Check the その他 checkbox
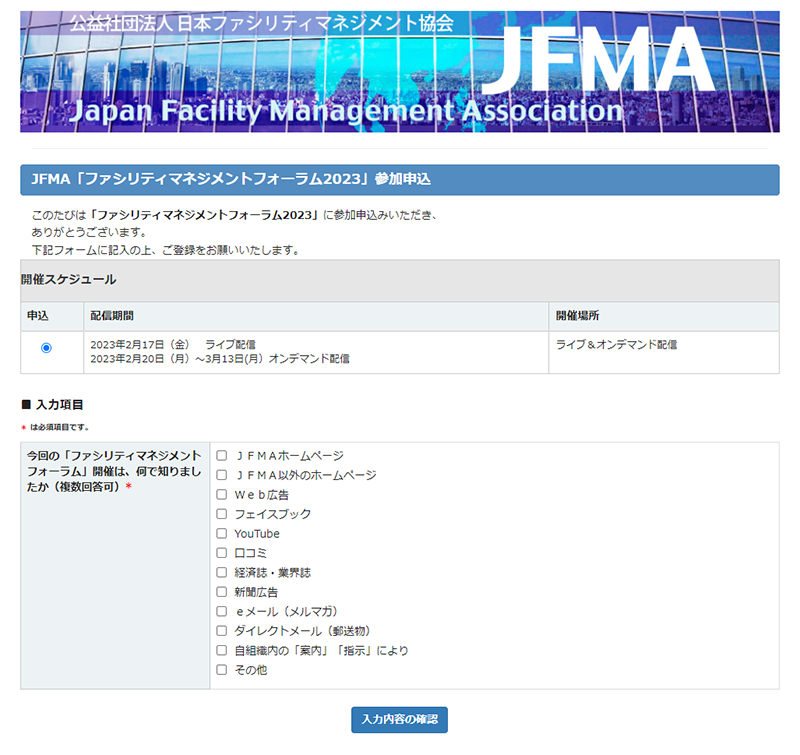The height and width of the screenshot is (755, 800). 221,670
